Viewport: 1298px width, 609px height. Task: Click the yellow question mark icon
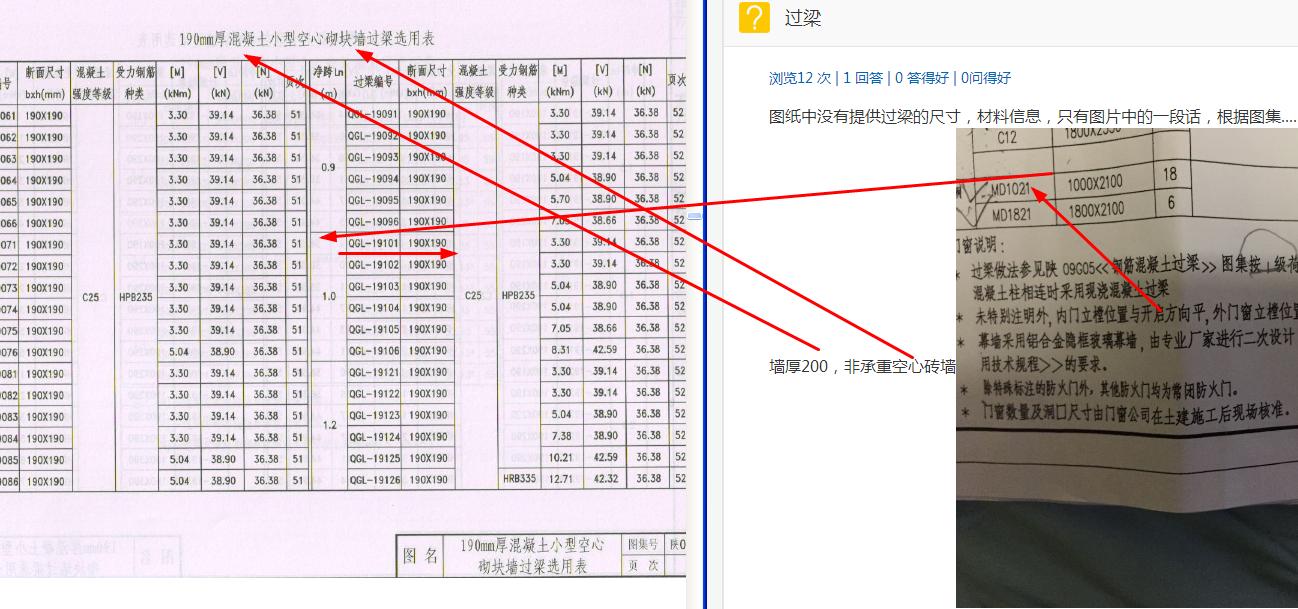pos(754,17)
